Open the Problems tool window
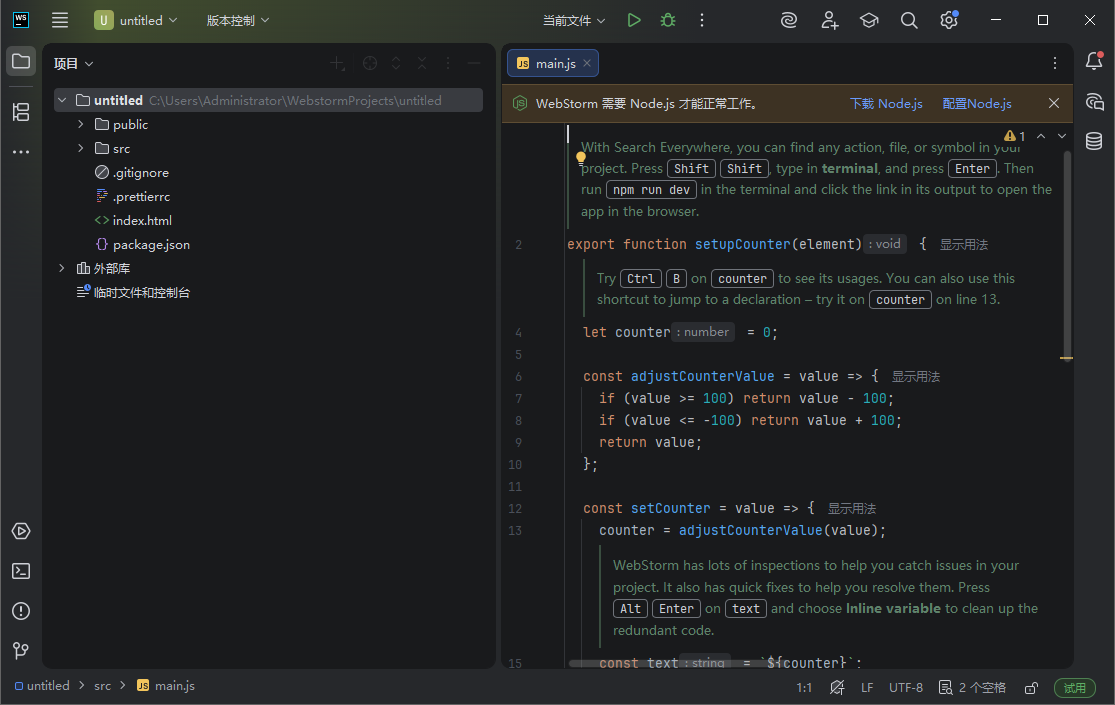 21,611
